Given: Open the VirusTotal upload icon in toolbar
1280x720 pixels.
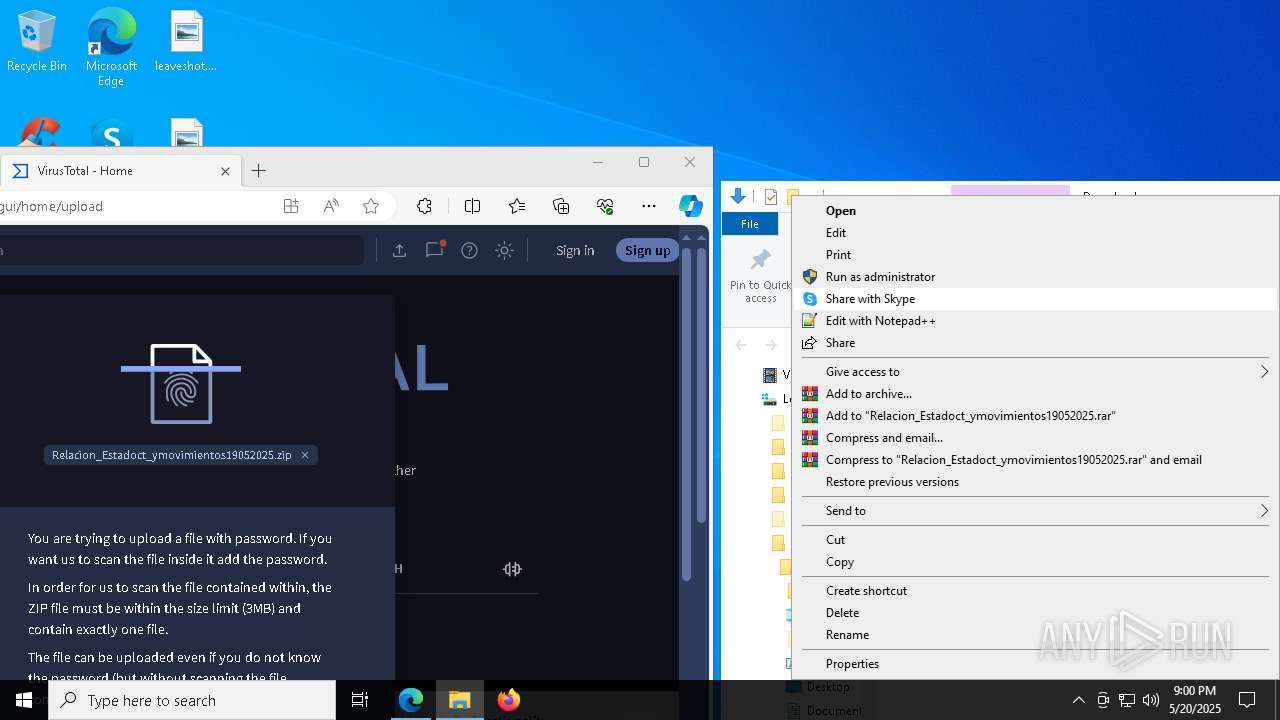Looking at the screenshot, I should (x=399, y=250).
